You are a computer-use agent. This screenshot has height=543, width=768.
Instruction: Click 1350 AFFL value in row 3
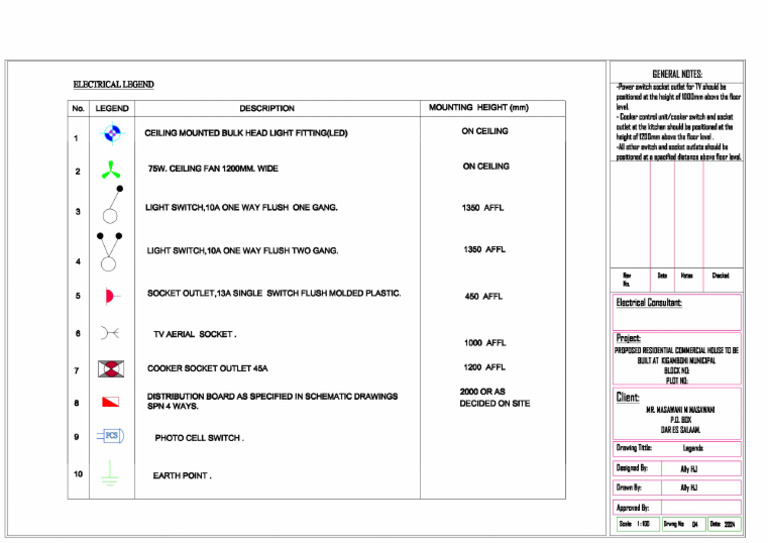[x=482, y=208]
